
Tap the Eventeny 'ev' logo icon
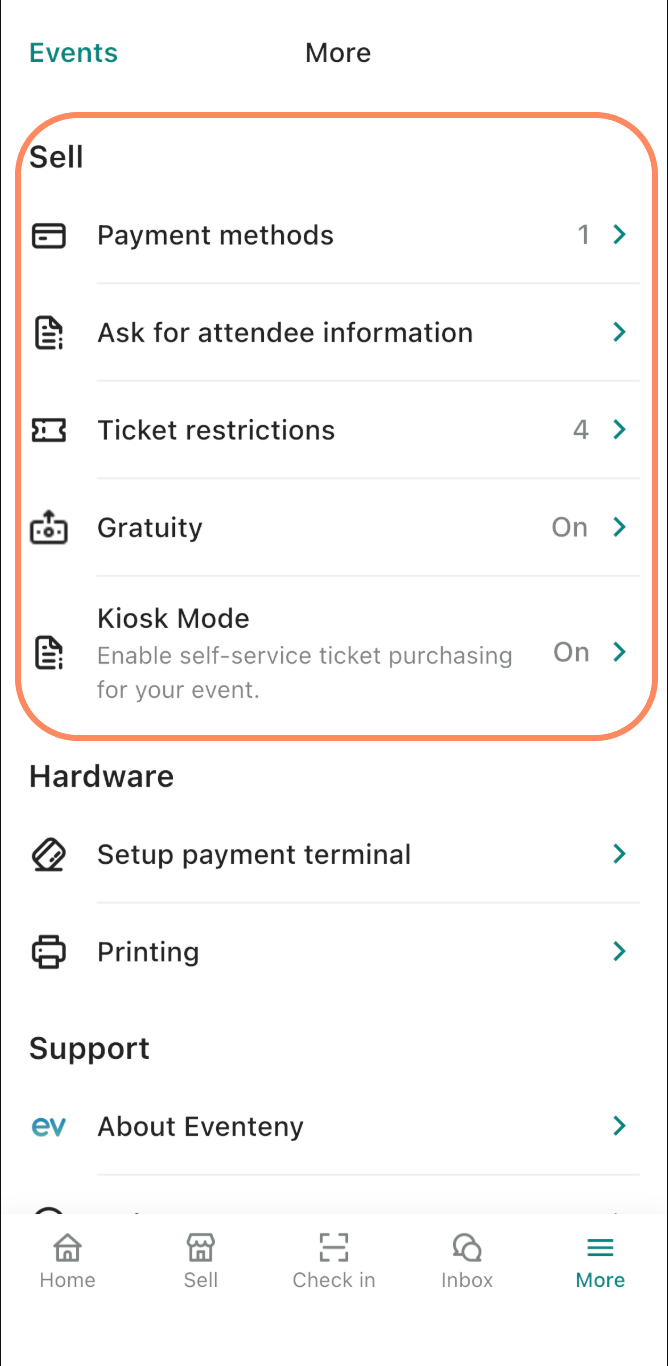point(49,1127)
